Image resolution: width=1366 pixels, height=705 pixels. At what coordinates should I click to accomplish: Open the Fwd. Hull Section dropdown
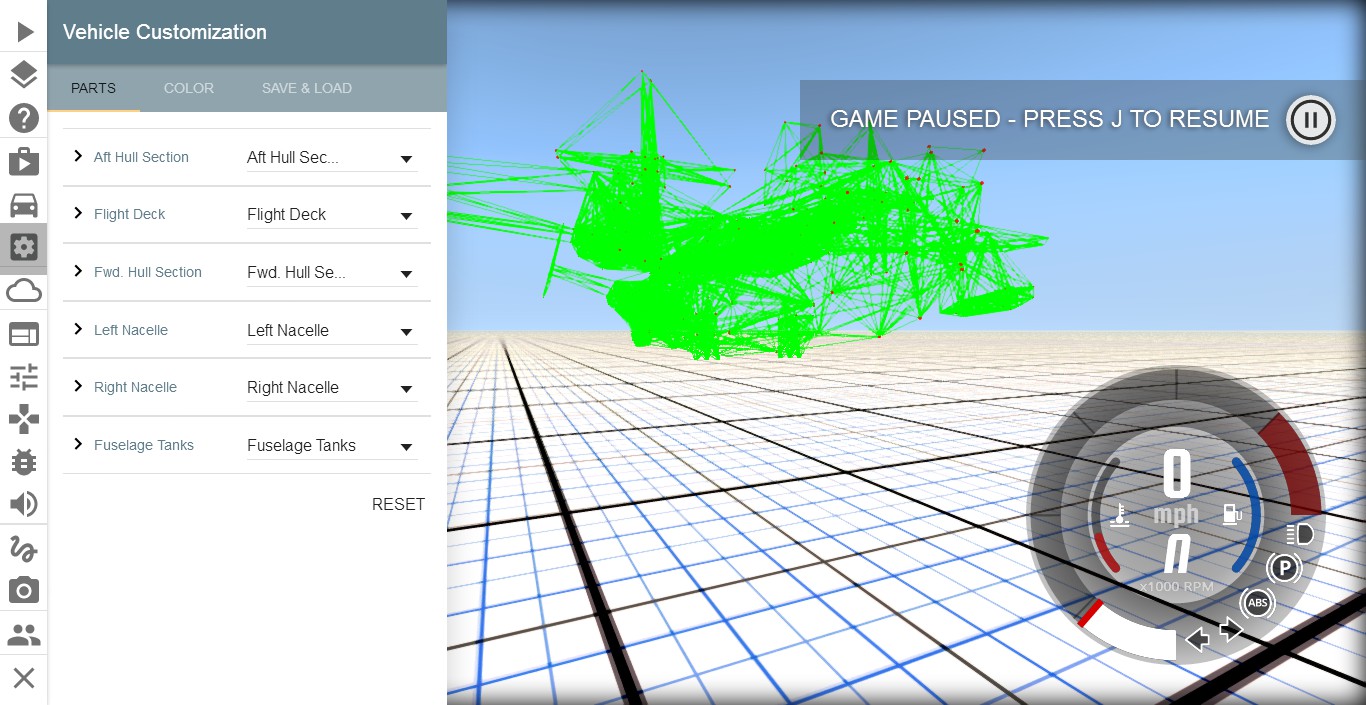tap(332, 273)
